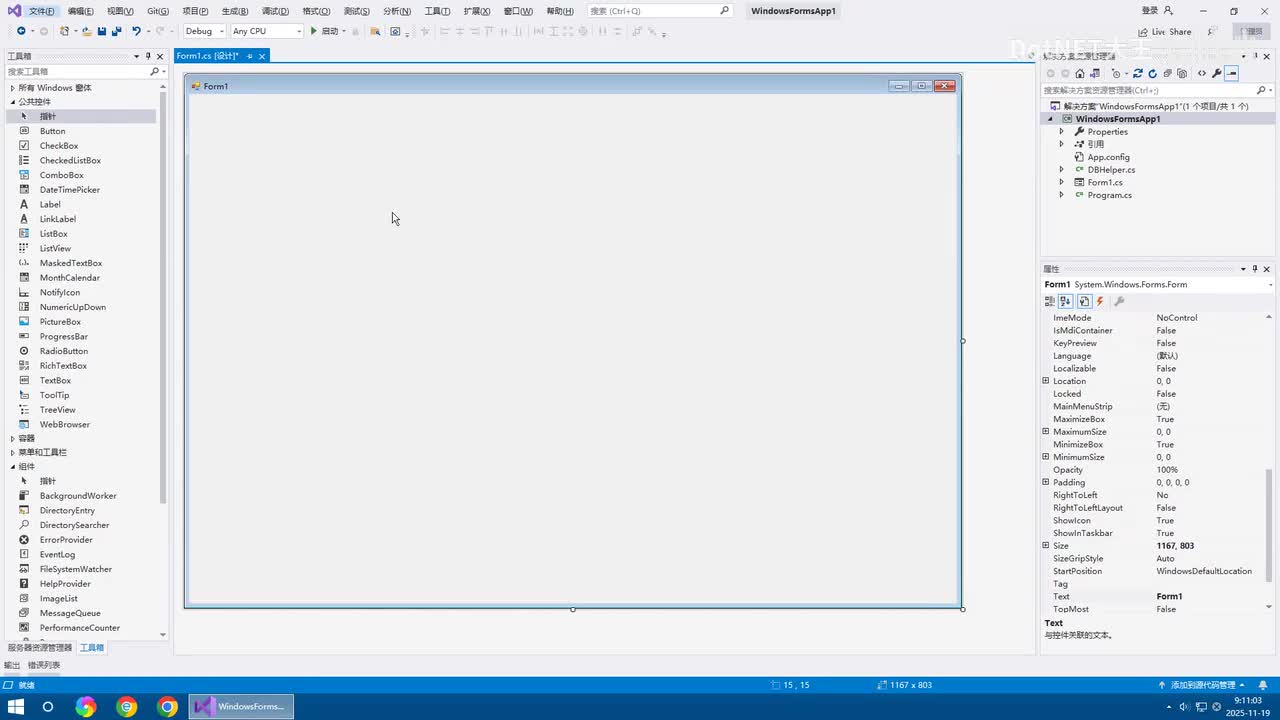The image size is (1280, 720).
Task: Start debugging with the green play icon
Action: pyautogui.click(x=314, y=31)
